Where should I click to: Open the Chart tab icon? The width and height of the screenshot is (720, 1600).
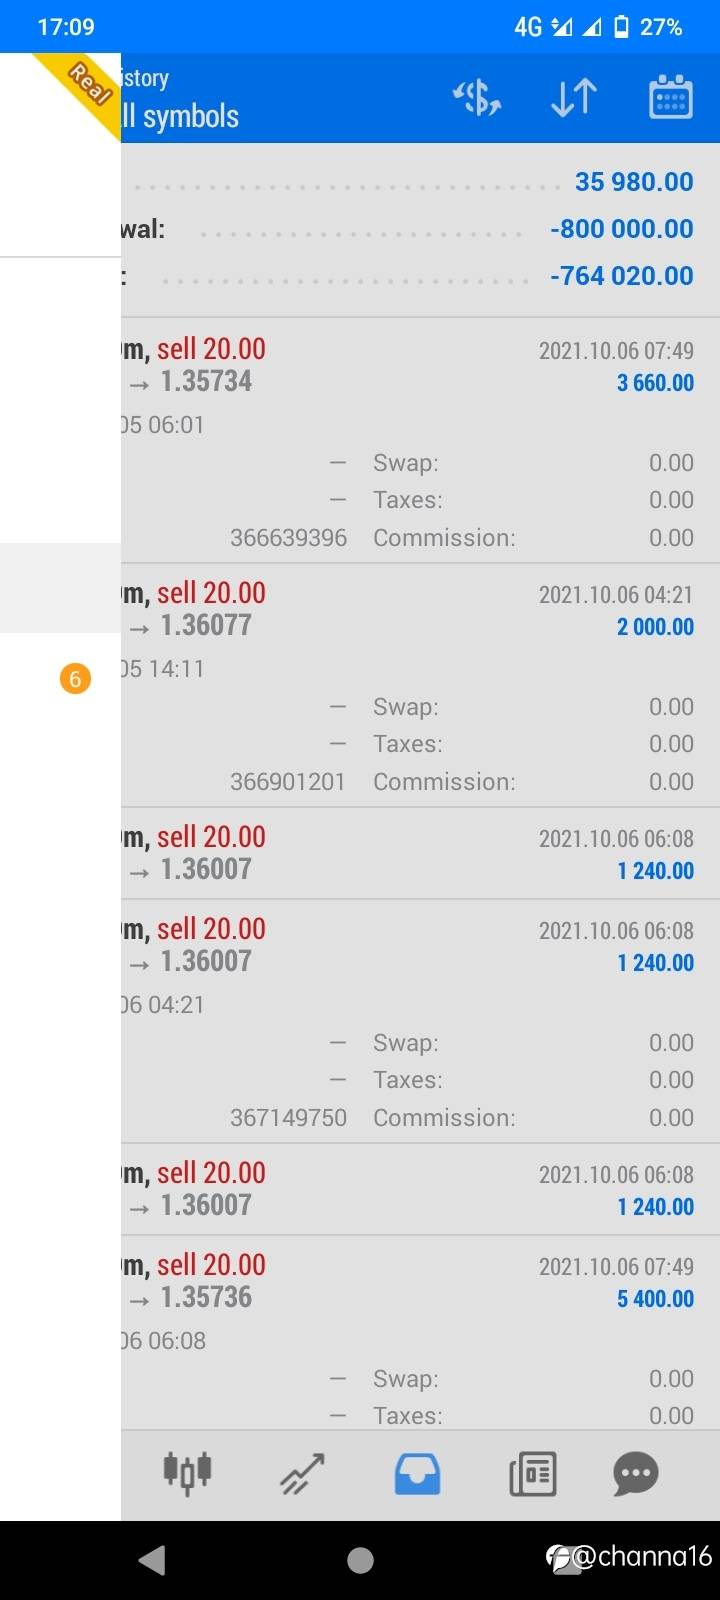(x=302, y=1473)
